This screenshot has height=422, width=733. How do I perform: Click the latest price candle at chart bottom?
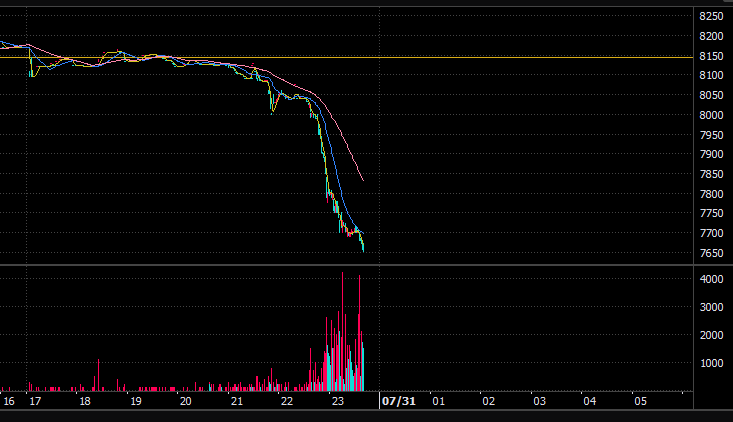click(x=363, y=248)
